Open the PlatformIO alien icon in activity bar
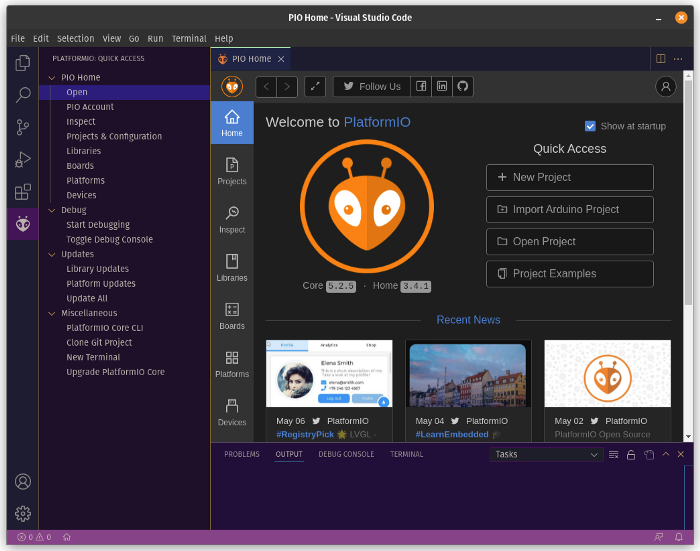Viewport: 700px width, 551px height. point(23,224)
